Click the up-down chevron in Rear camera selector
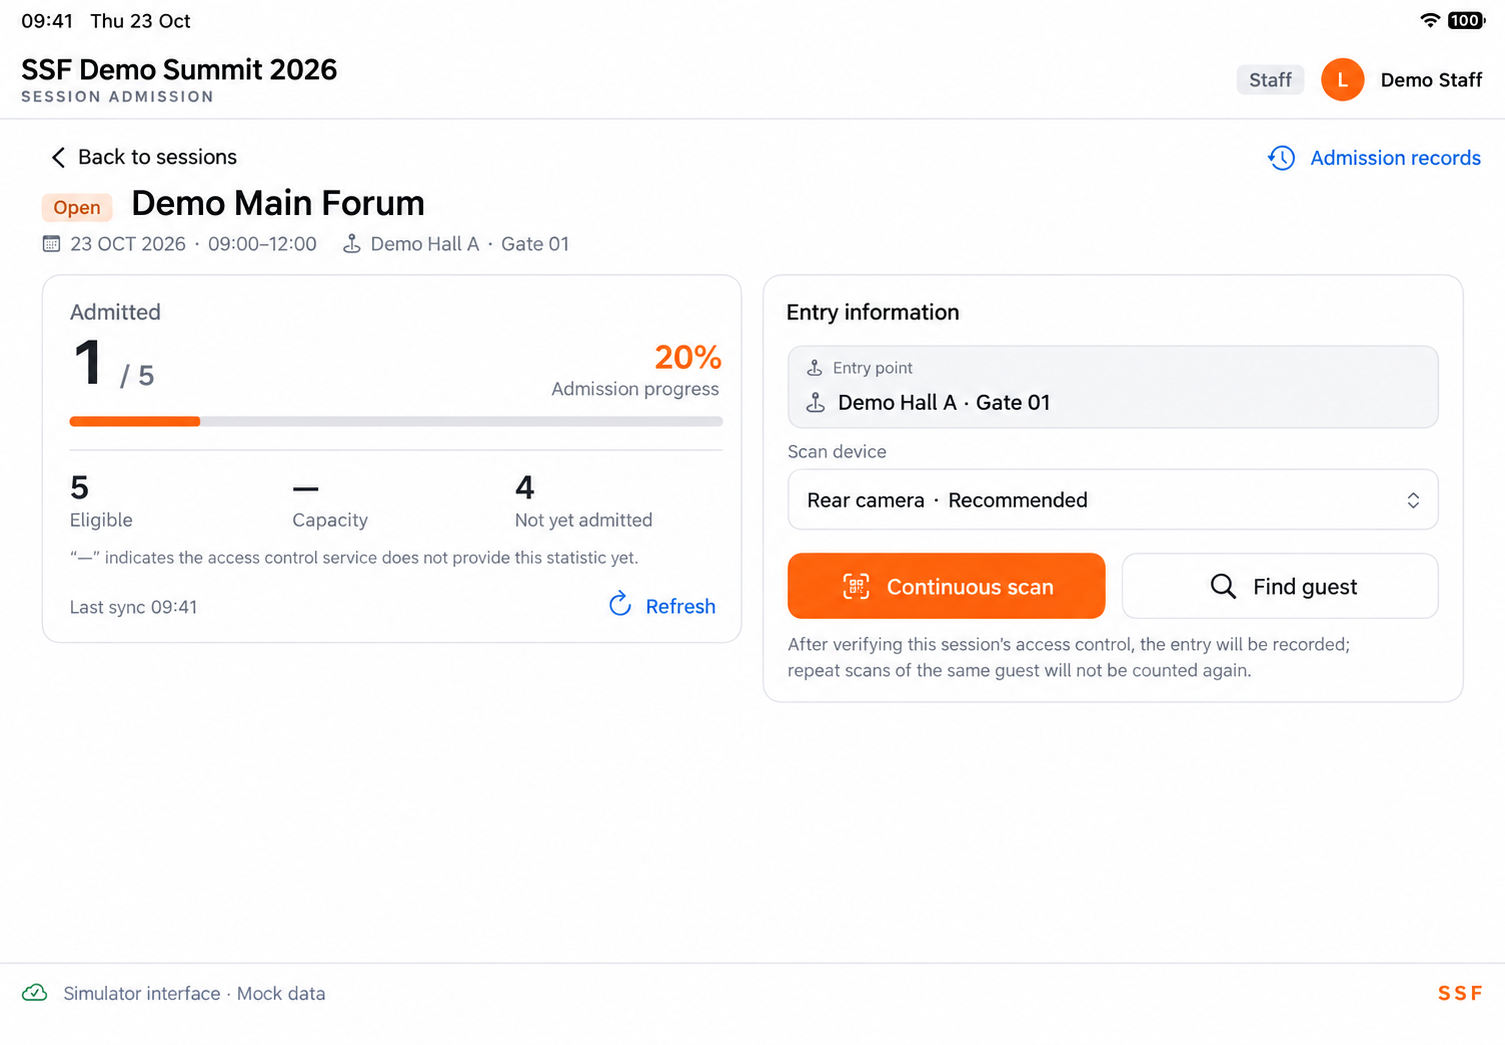Viewport: 1505px width, 1045px height. [x=1413, y=500]
